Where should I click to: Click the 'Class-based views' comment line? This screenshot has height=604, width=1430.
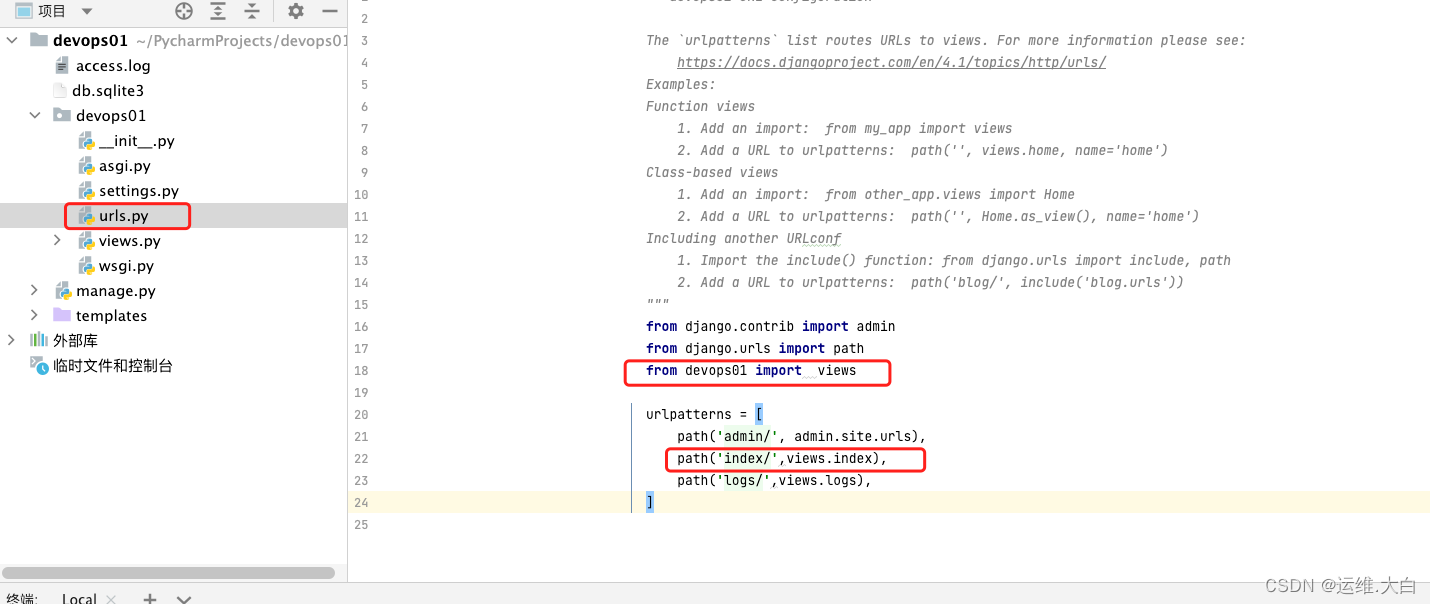712,172
